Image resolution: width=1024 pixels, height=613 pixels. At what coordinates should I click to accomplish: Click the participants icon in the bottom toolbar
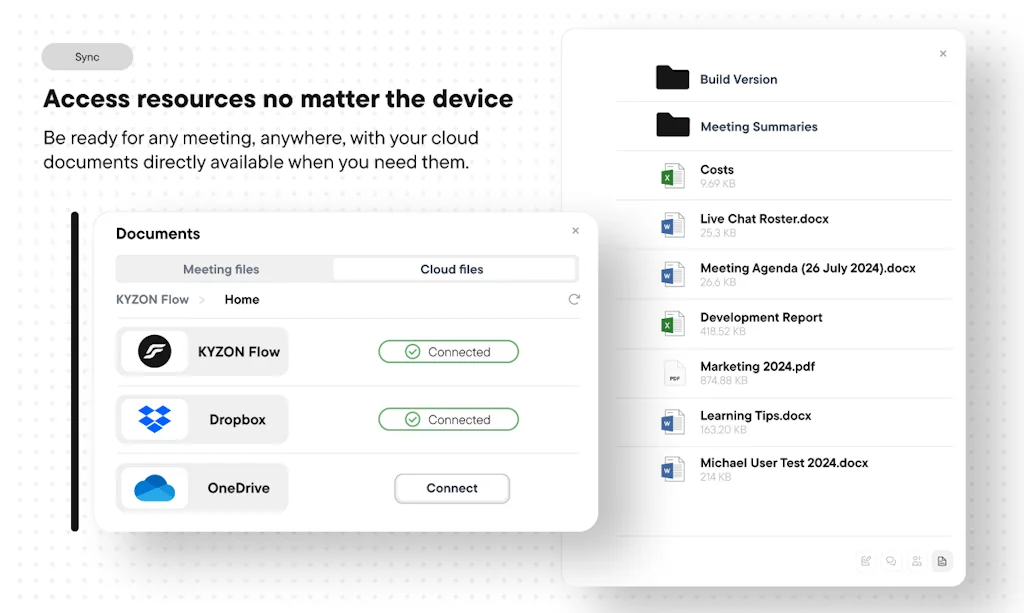point(916,561)
